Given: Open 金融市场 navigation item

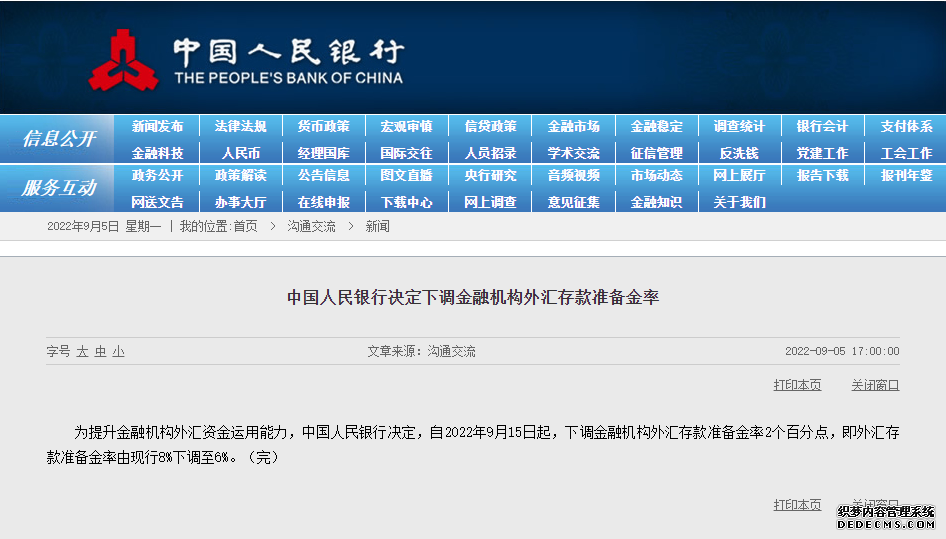Looking at the screenshot, I should 573,126.
